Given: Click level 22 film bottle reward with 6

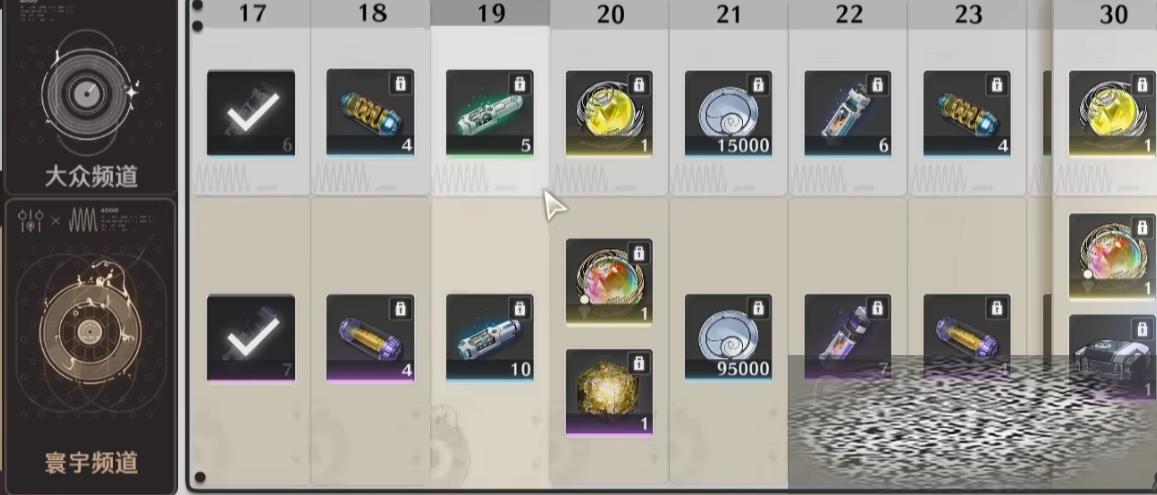Looking at the screenshot, I should (x=848, y=113).
